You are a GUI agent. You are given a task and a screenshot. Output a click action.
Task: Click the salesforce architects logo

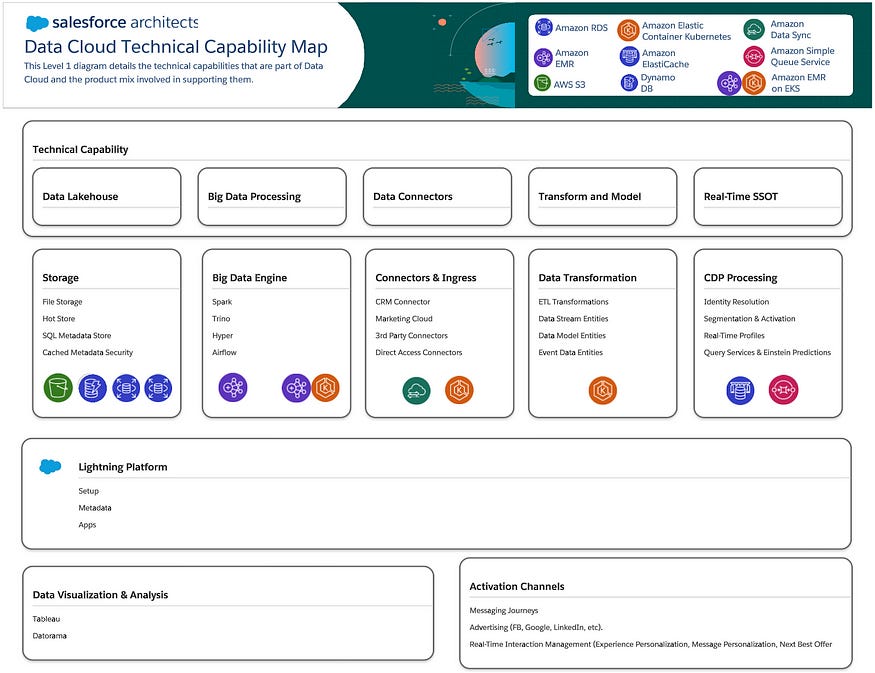107,22
